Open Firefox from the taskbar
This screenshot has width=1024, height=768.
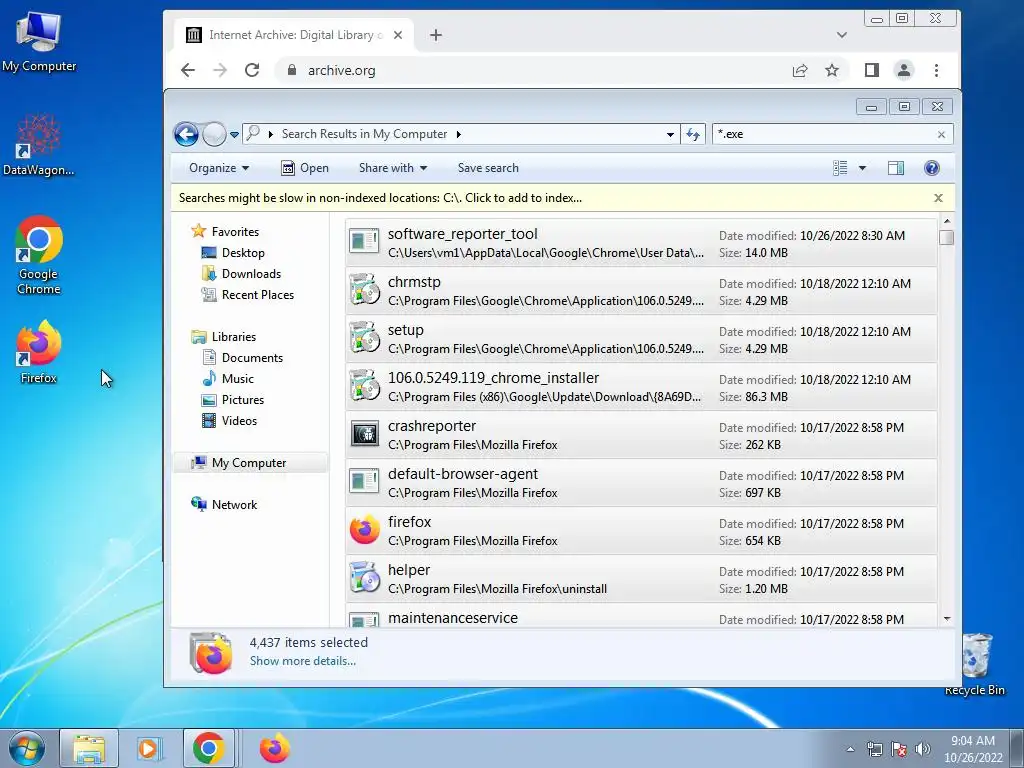click(x=274, y=748)
